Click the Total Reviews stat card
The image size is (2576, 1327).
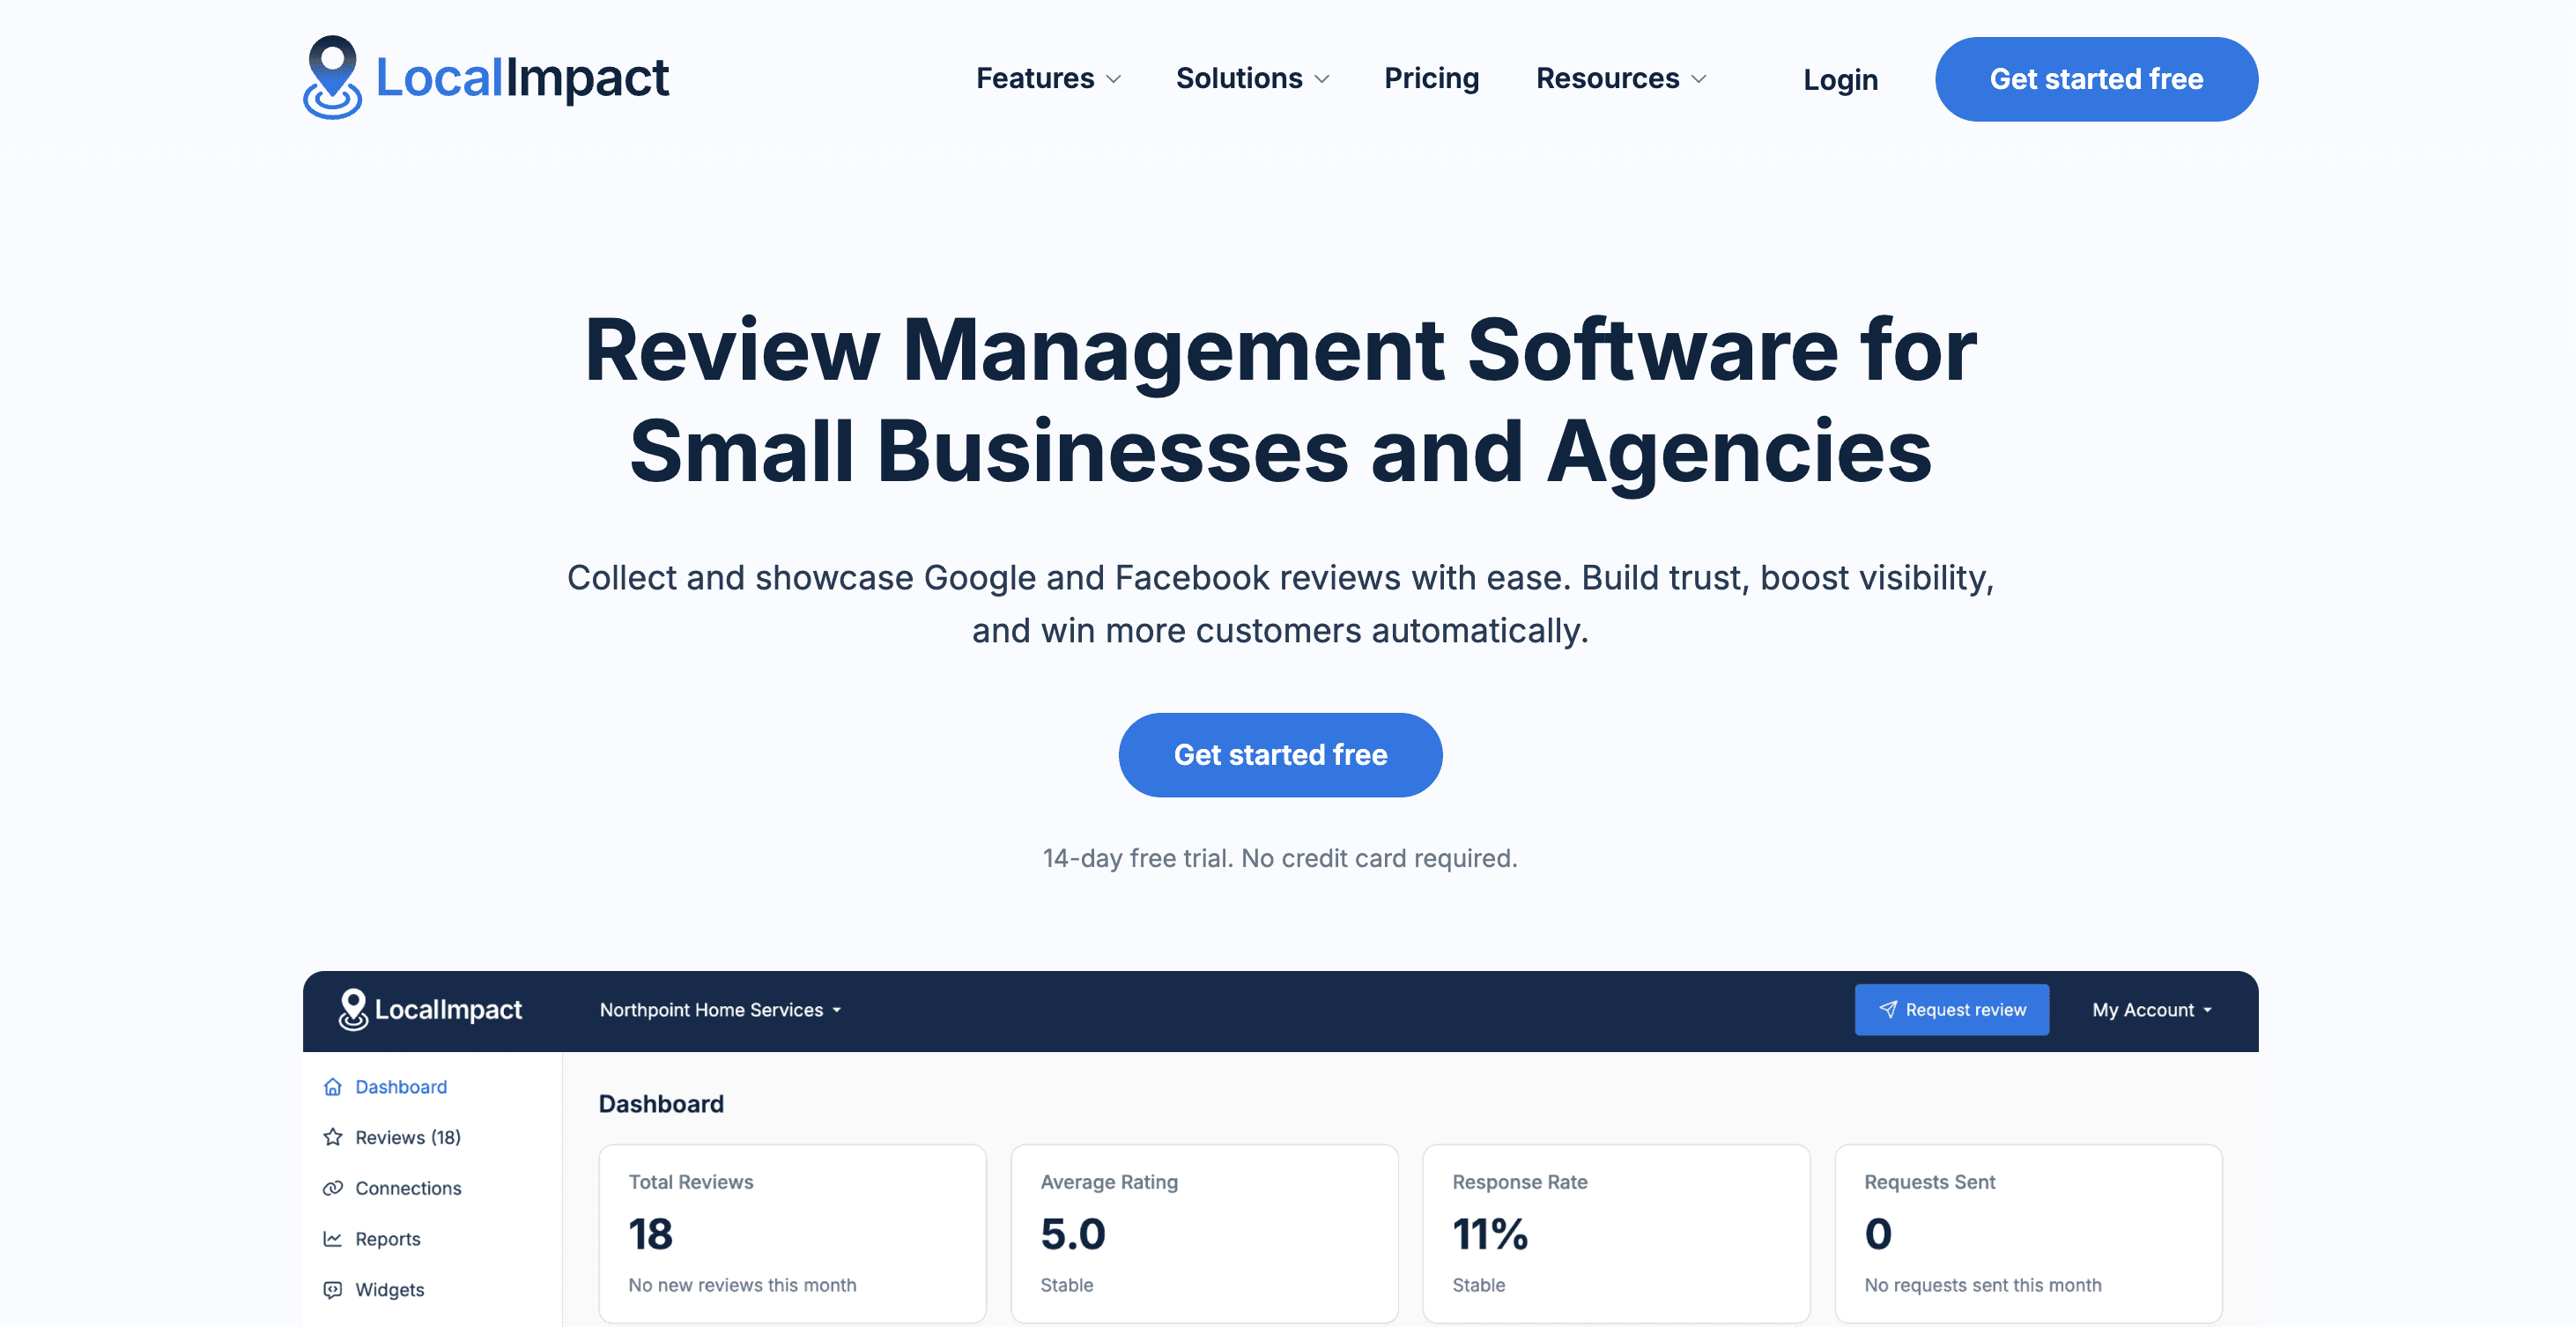tap(792, 1233)
